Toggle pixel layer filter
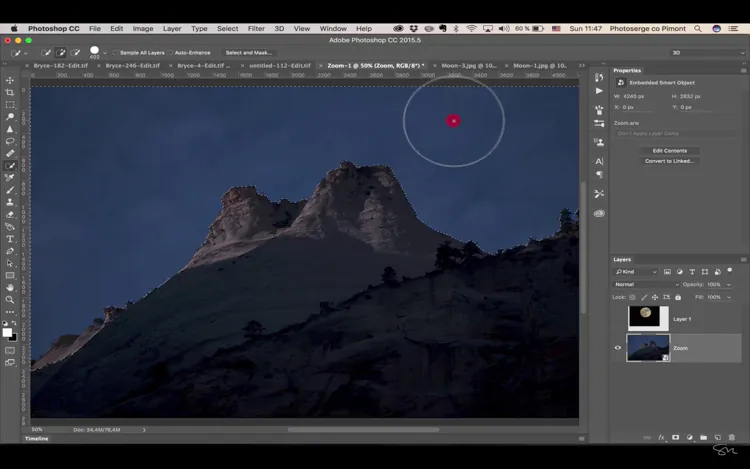Screen dimensions: 750x469 pos(667,272)
